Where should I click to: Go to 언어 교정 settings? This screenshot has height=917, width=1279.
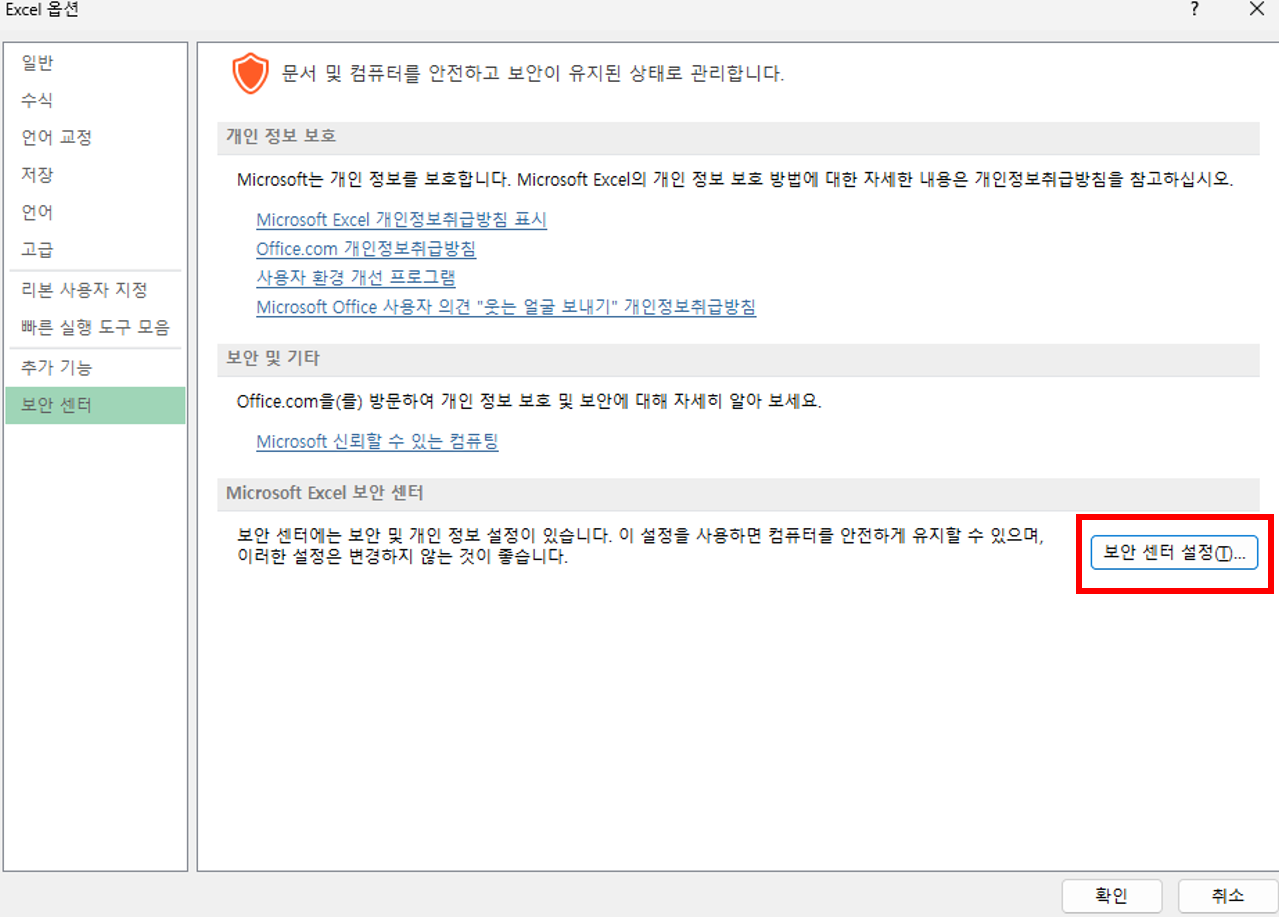click(95, 137)
